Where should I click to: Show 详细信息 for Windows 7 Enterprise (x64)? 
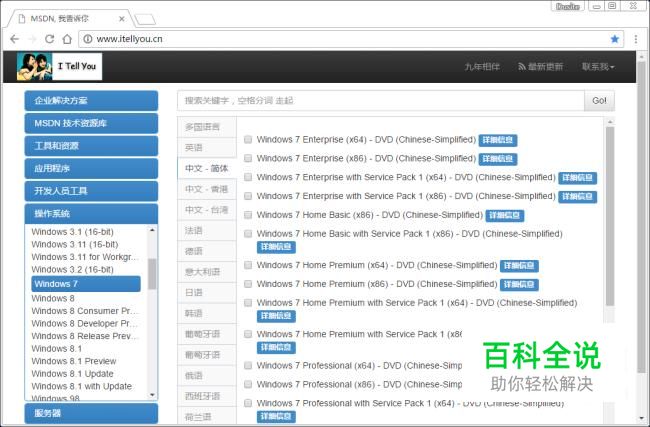point(498,140)
